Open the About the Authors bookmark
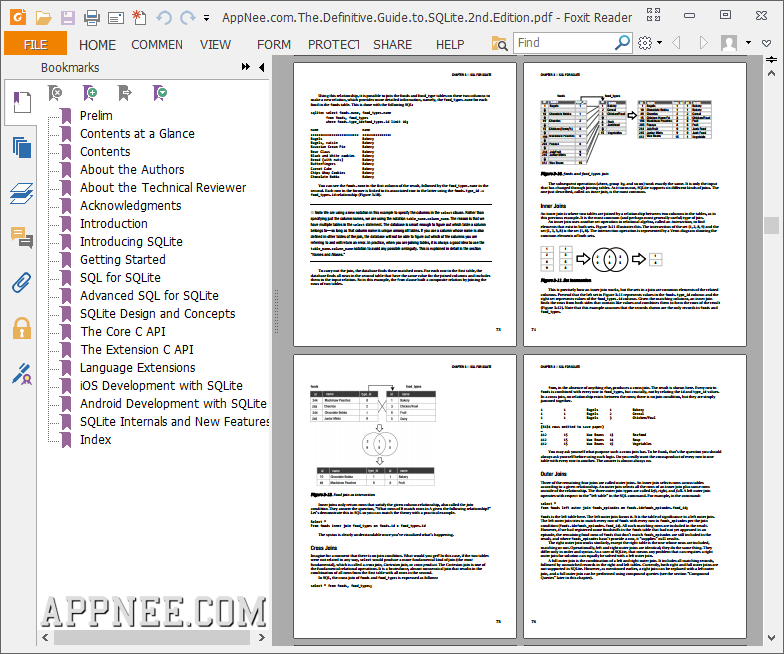Image resolution: width=784 pixels, height=654 pixels. pos(132,170)
